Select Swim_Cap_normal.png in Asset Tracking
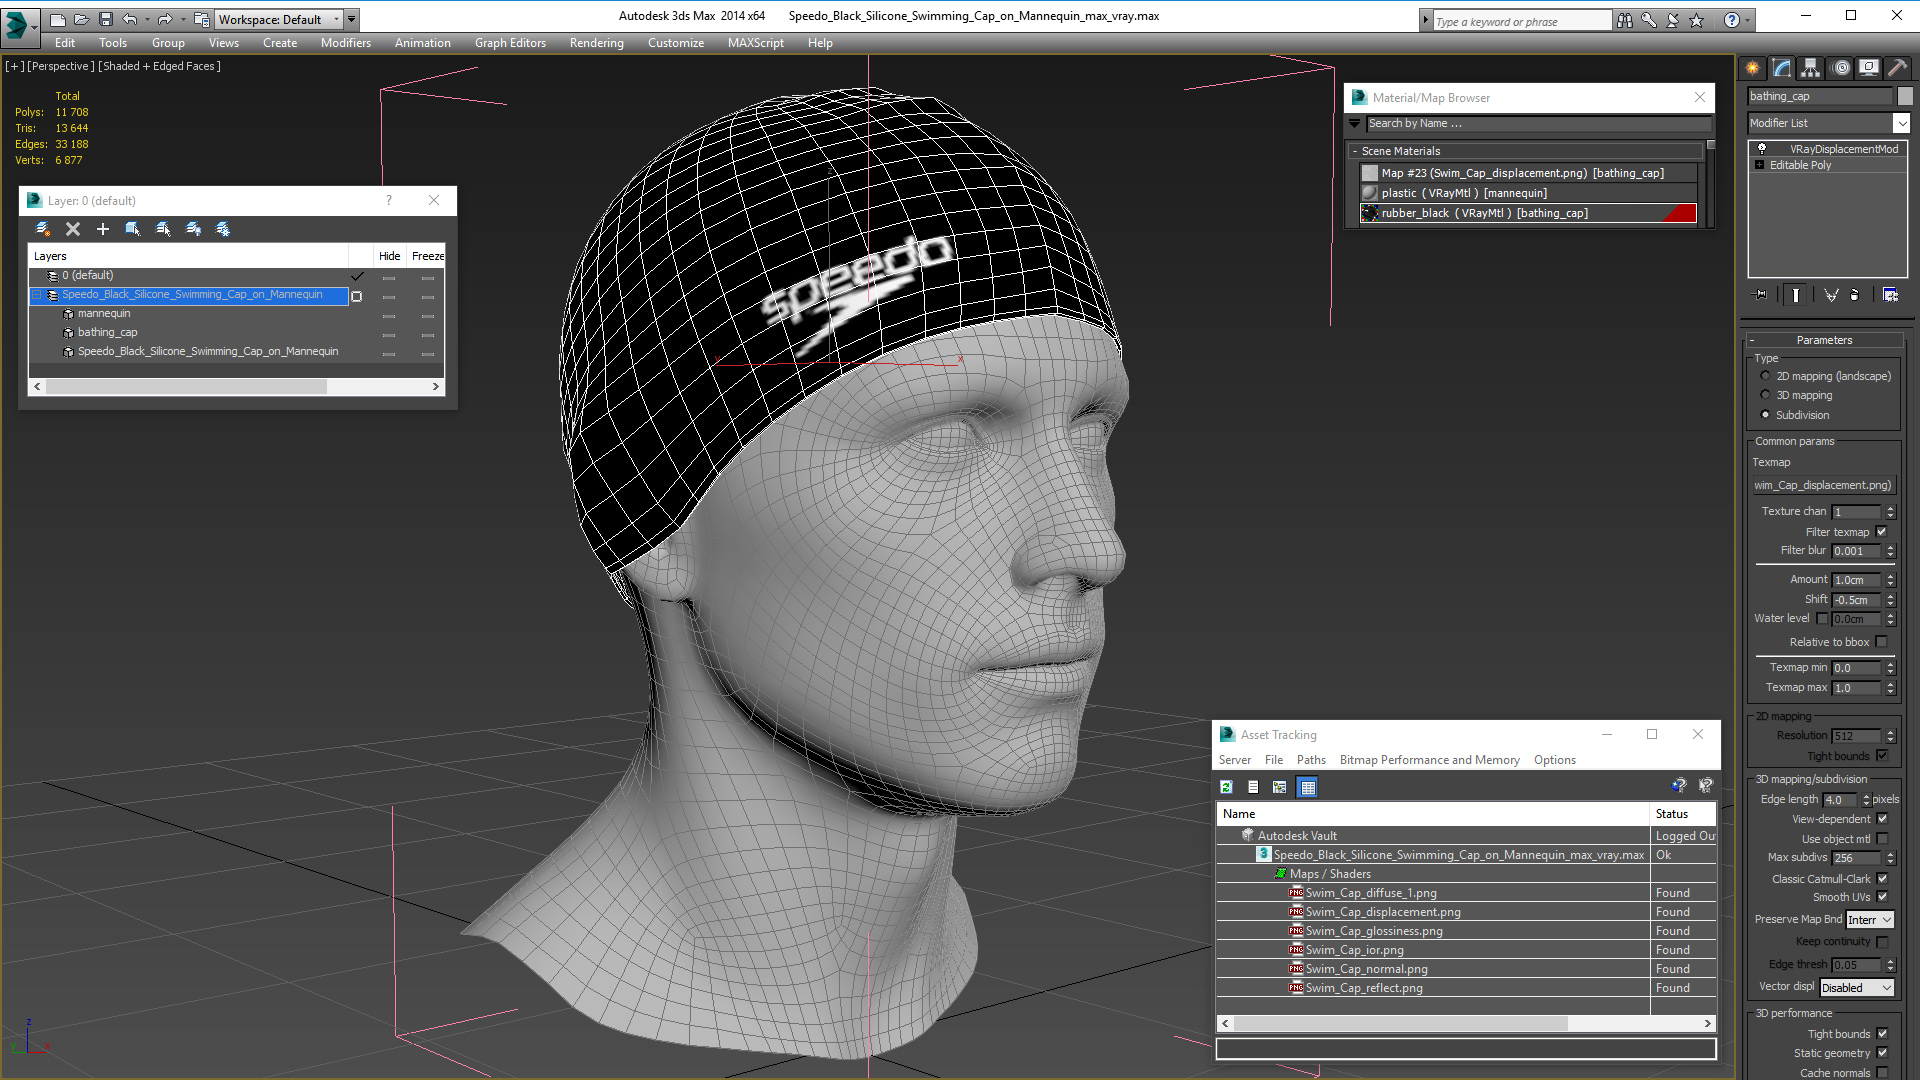The image size is (1920, 1080). (1366, 969)
